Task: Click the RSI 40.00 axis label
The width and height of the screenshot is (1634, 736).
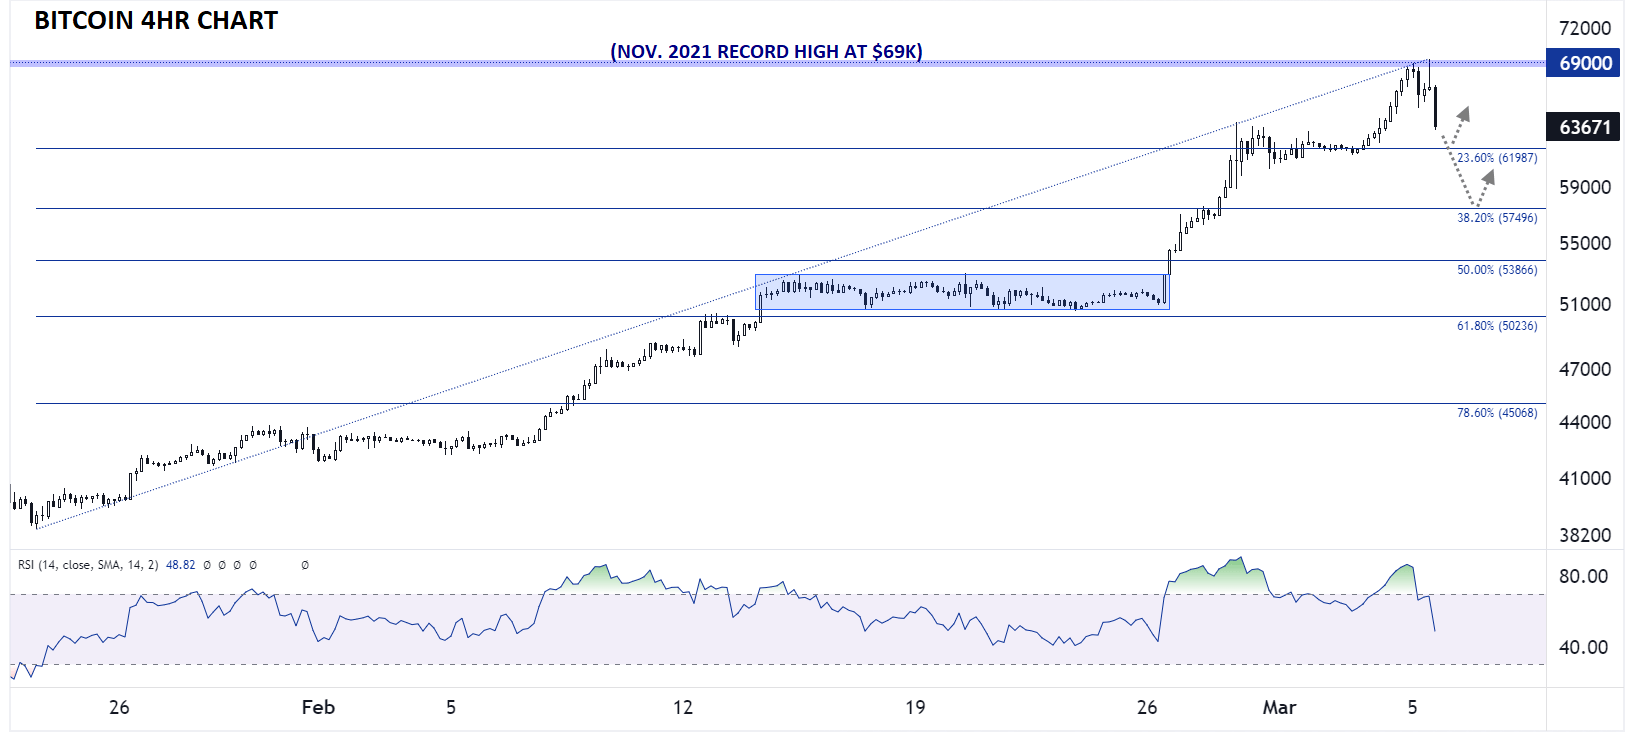Action: pyautogui.click(x=1583, y=647)
